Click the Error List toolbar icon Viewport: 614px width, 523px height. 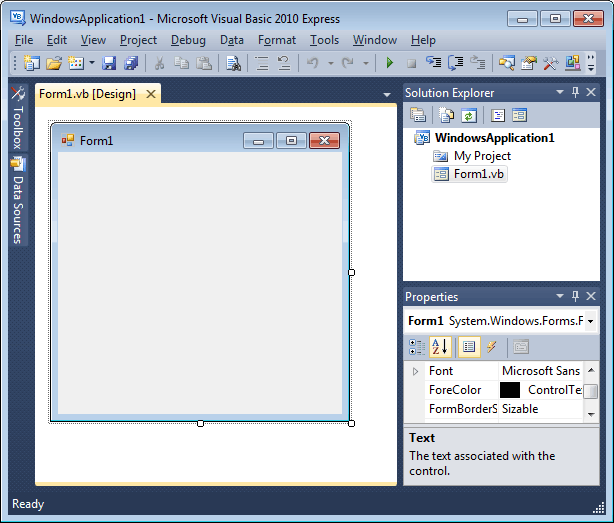572,63
